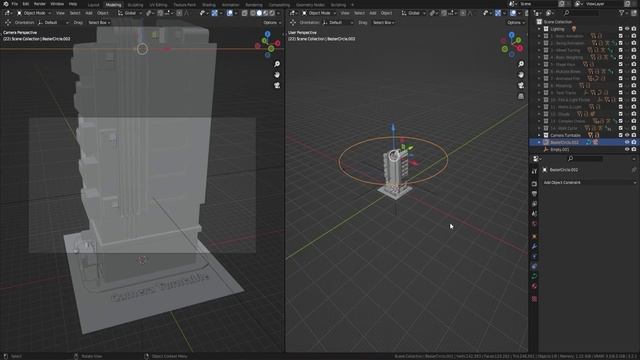Expand the Lighting collection
Viewport: 640px width, 360px height.
pyautogui.click(x=539, y=29)
